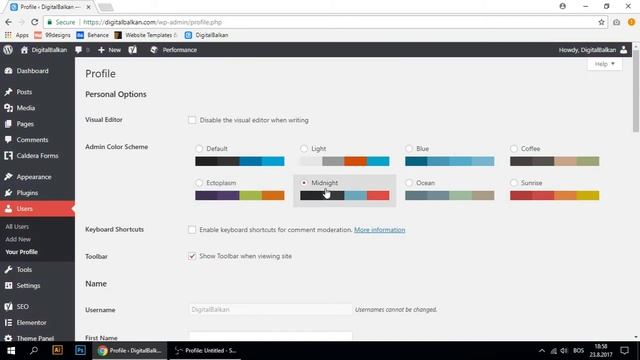This screenshot has height=360, width=640.
Task: Click the Appearance brush icon
Action: click(8, 177)
